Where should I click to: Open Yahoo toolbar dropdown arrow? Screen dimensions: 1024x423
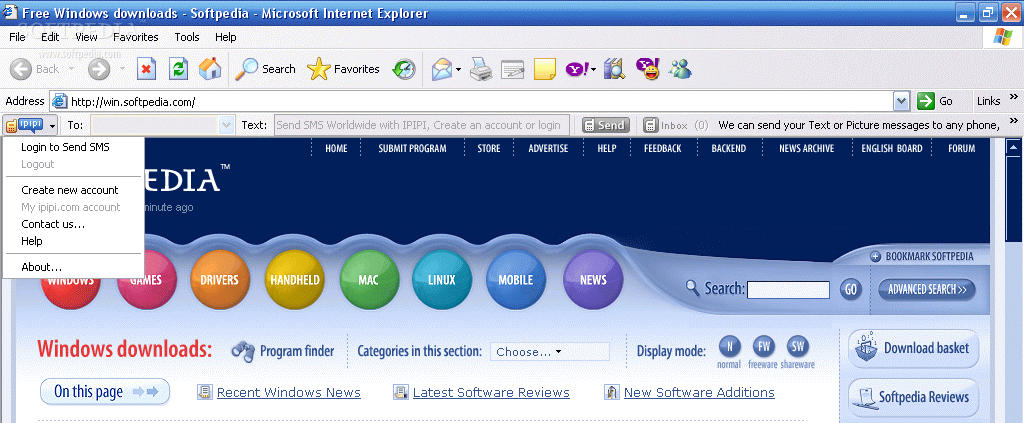click(594, 69)
